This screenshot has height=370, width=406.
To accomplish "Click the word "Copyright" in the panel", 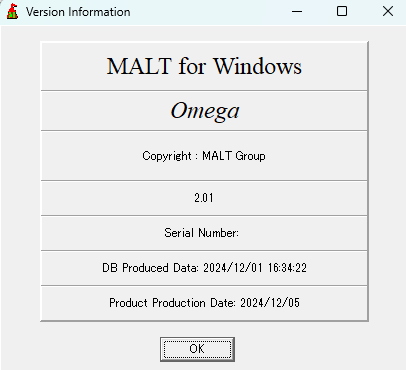I will (167, 156).
